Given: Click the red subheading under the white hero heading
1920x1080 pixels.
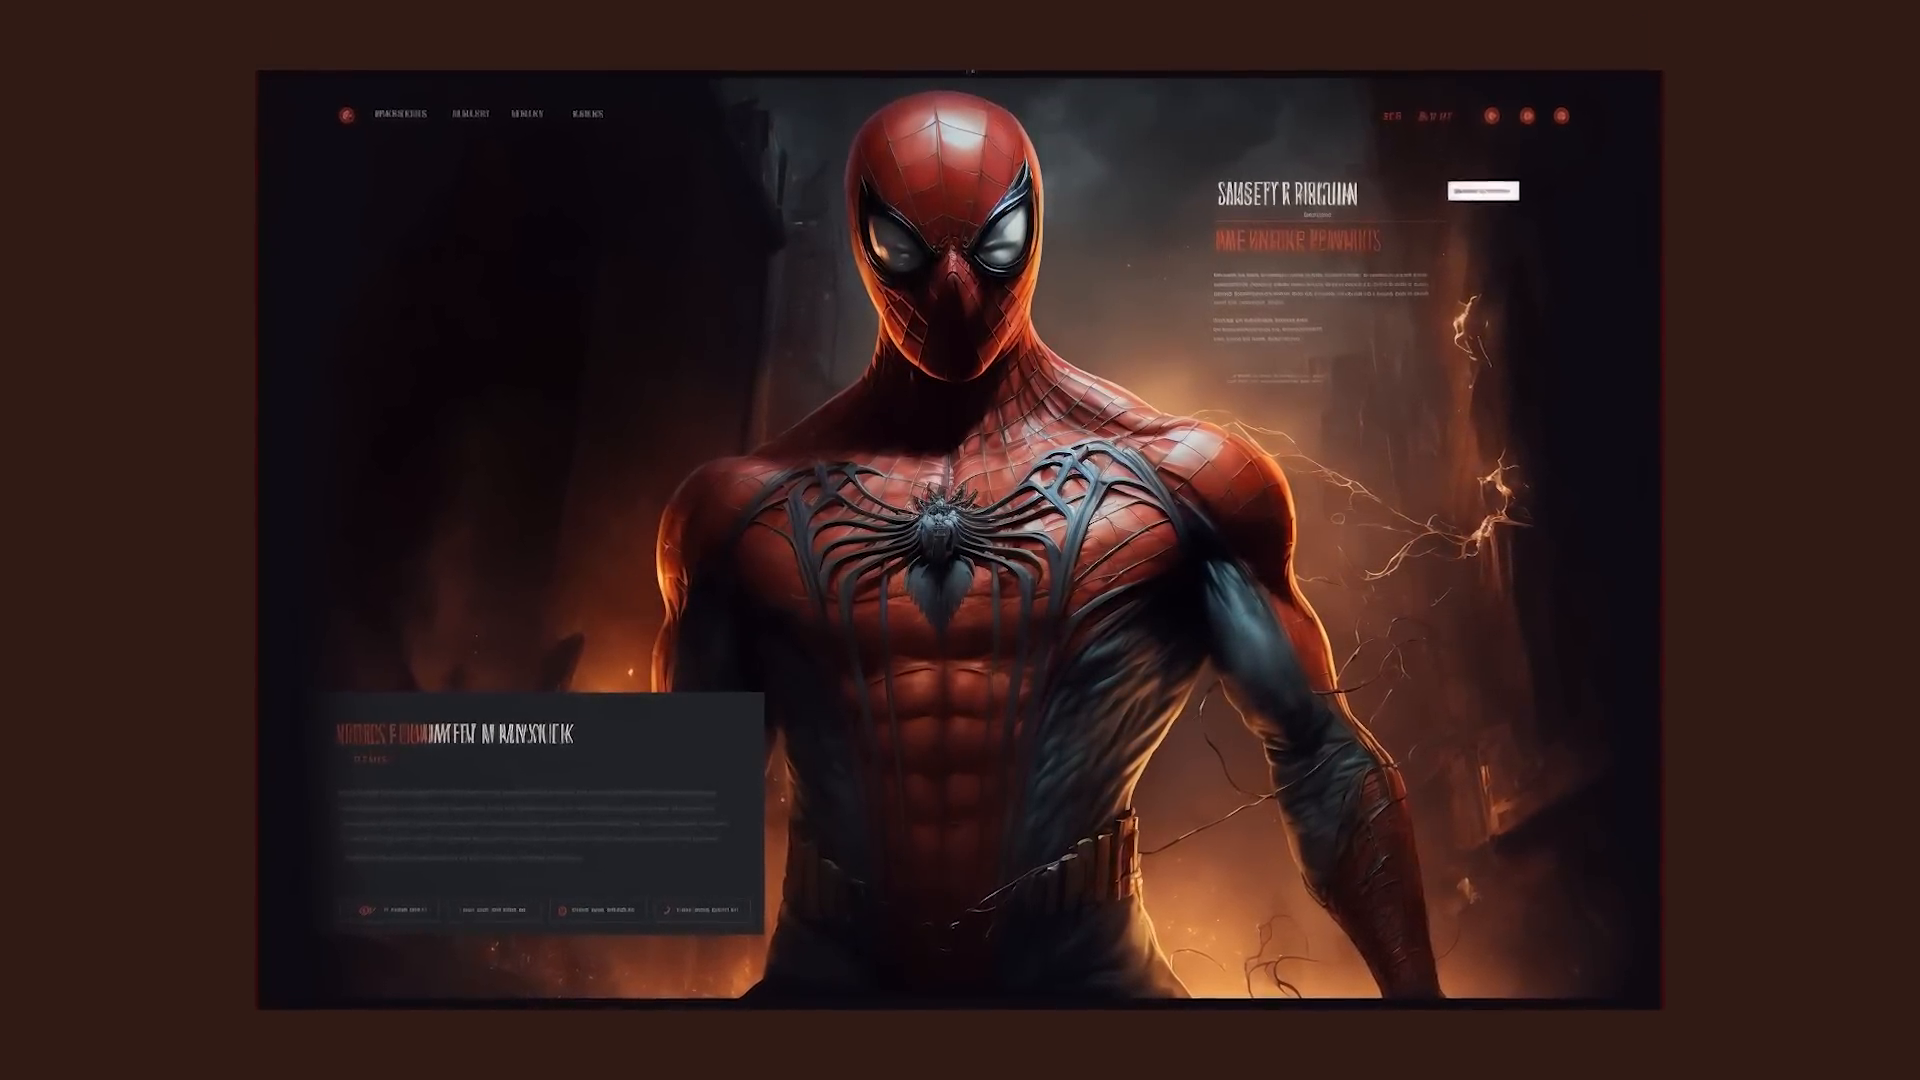Looking at the screenshot, I should click(x=1298, y=241).
